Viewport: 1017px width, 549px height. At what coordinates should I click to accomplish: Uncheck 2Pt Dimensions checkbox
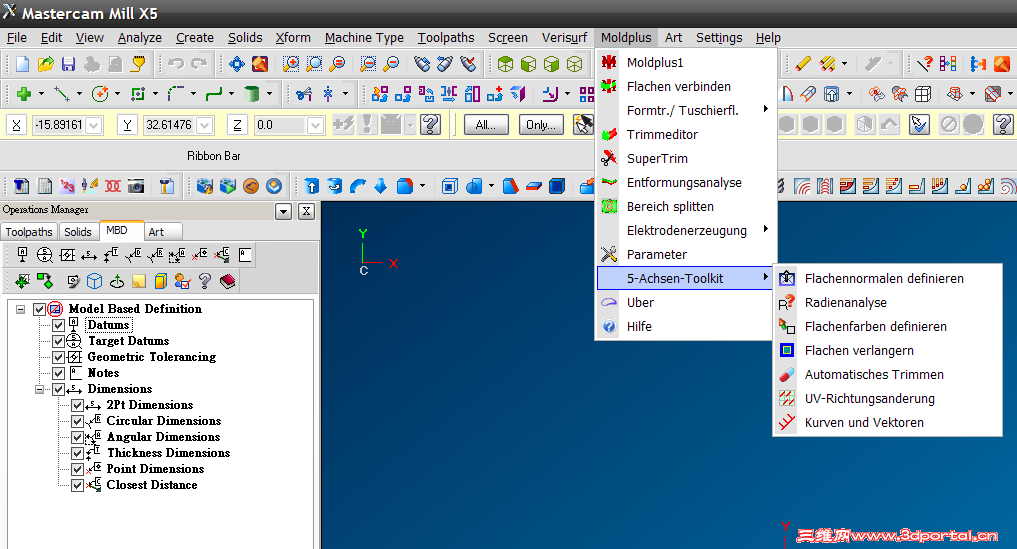[77, 405]
